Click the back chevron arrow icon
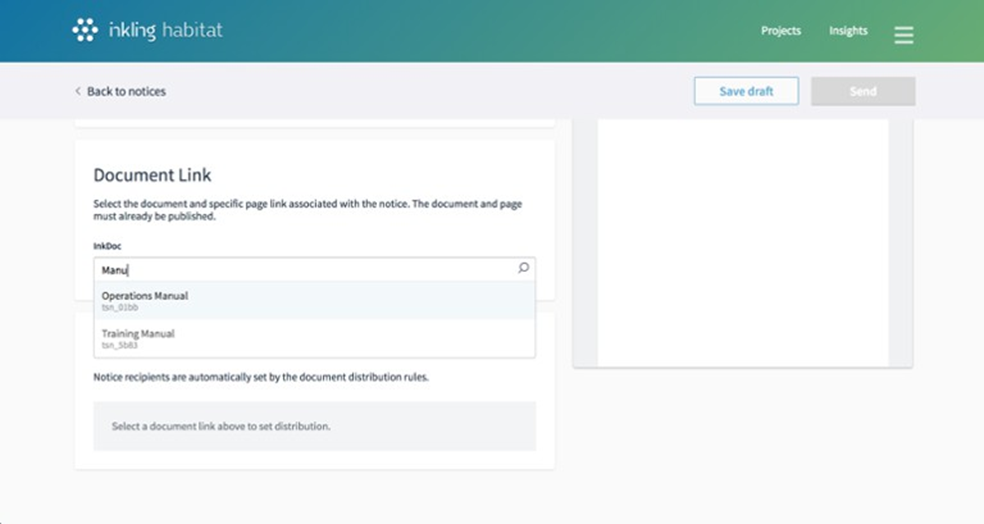Screen dimensions: 984x524 coord(78,91)
